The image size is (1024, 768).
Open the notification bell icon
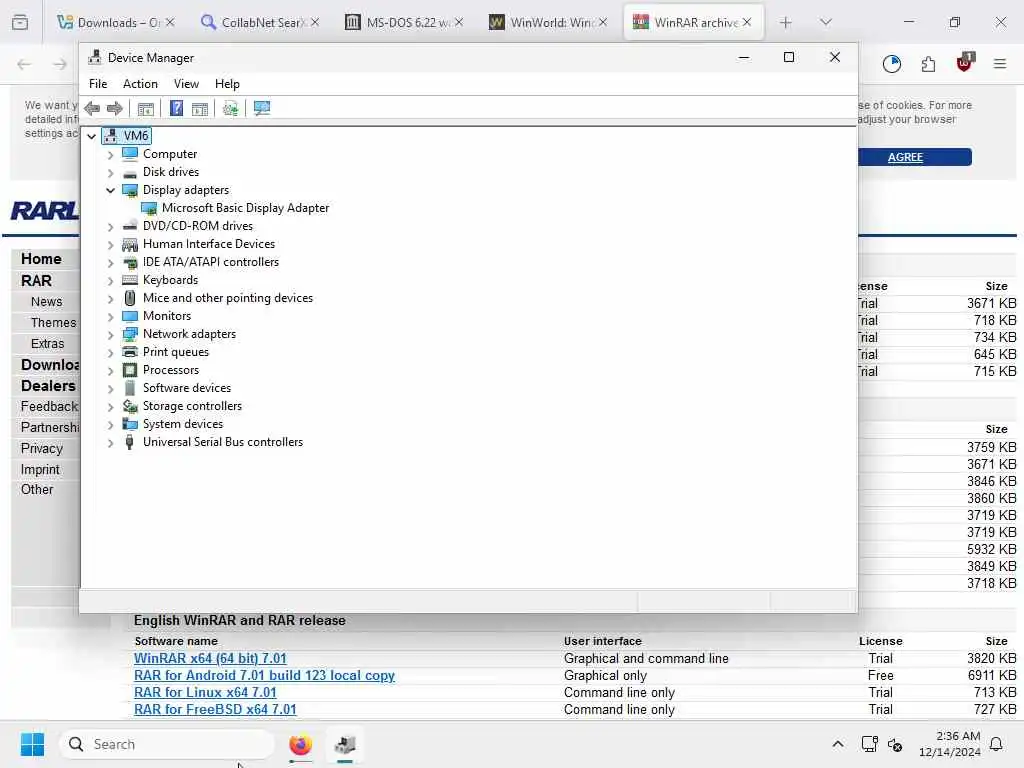point(996,744)
